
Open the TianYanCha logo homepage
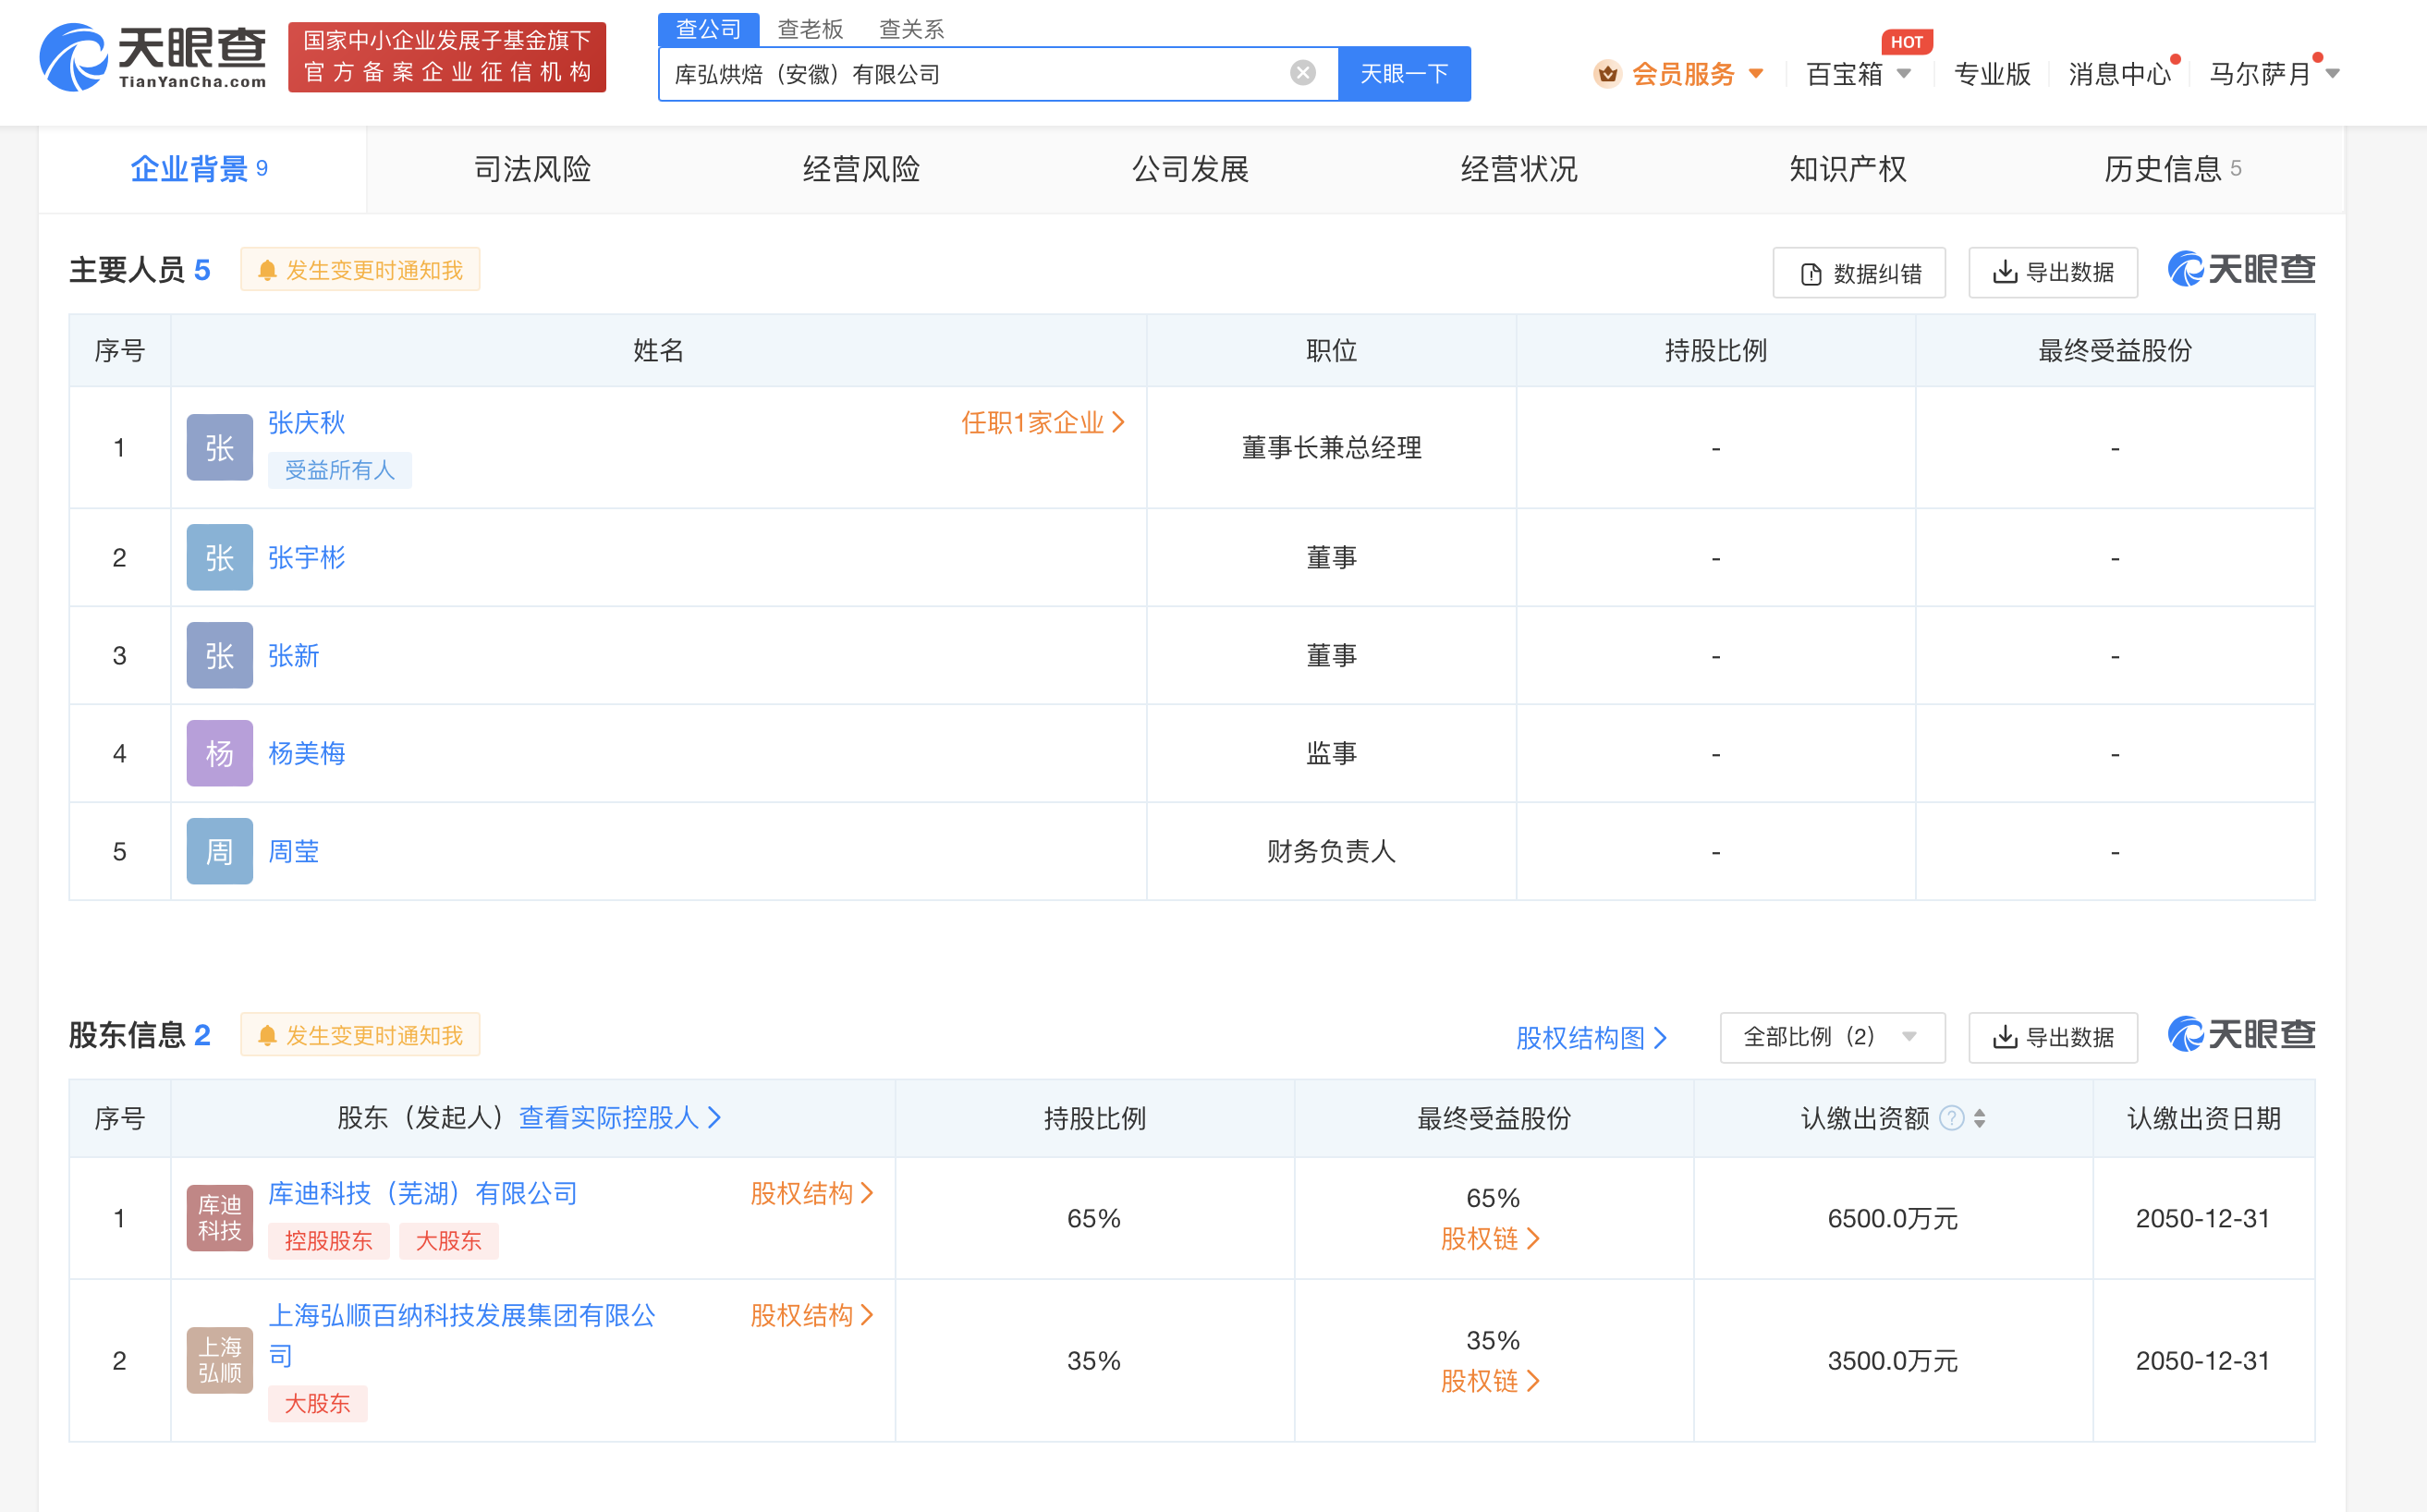click(x=153, y=57)
